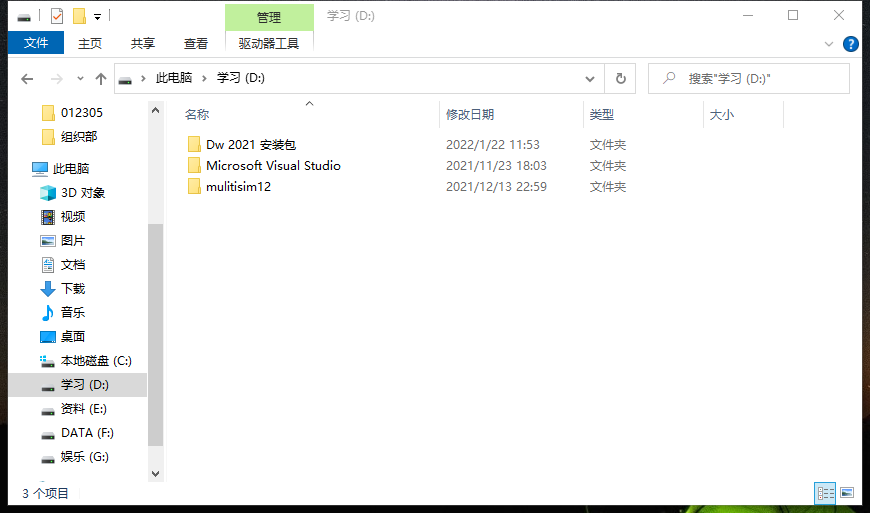Switch to the 主页 ribbon tab
The image size is (870, 513).
(90, 43)
